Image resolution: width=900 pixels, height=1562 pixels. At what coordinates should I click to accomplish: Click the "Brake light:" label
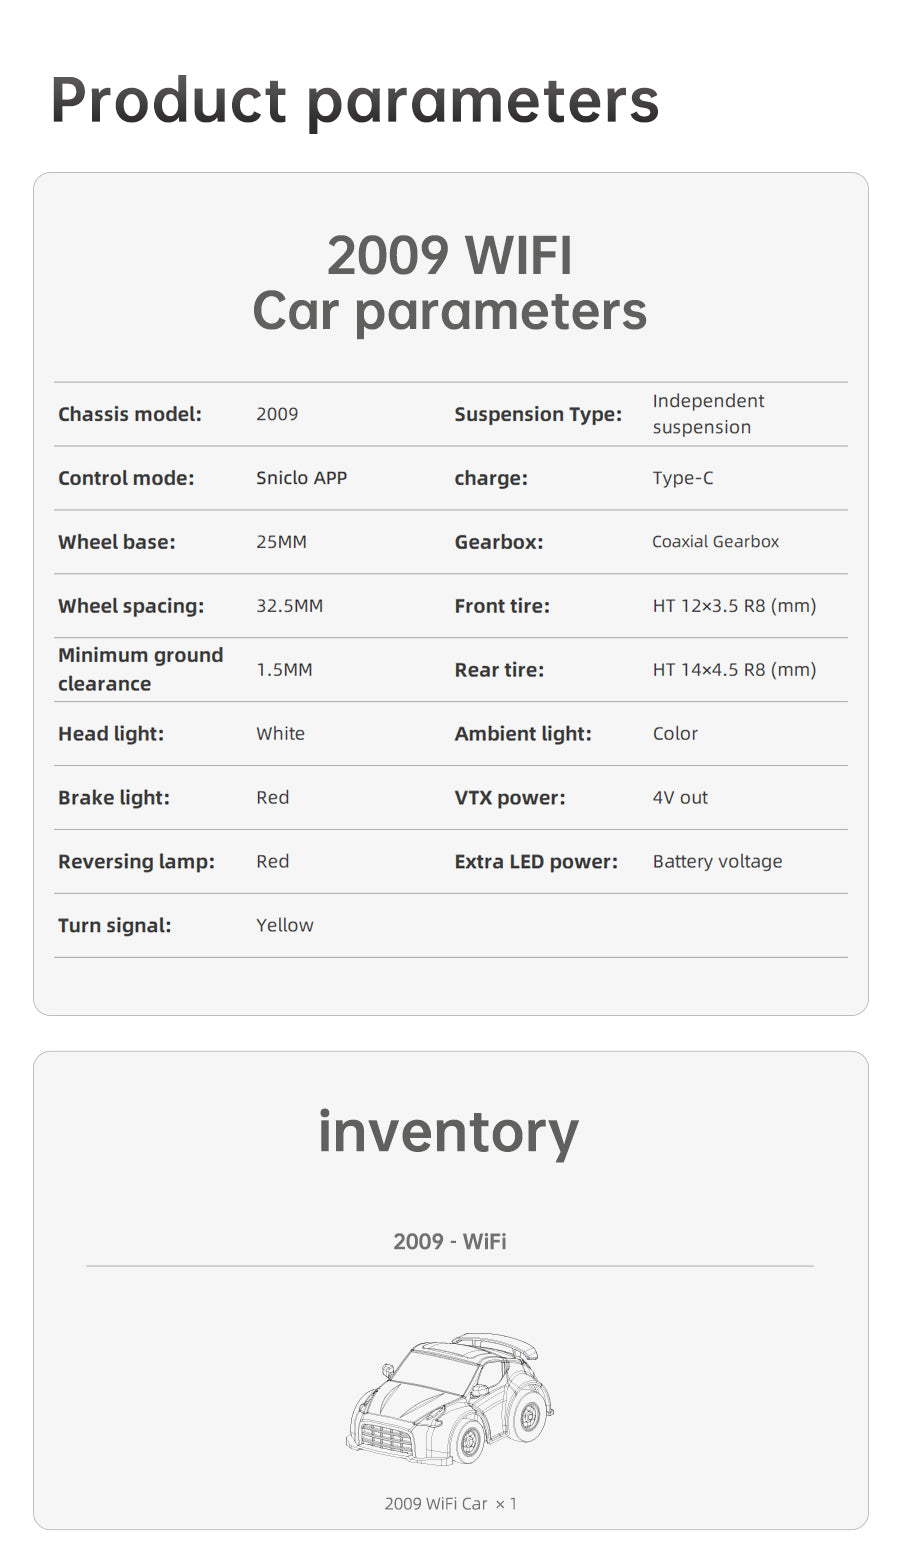pyautogui.click(x=114, y=798)
